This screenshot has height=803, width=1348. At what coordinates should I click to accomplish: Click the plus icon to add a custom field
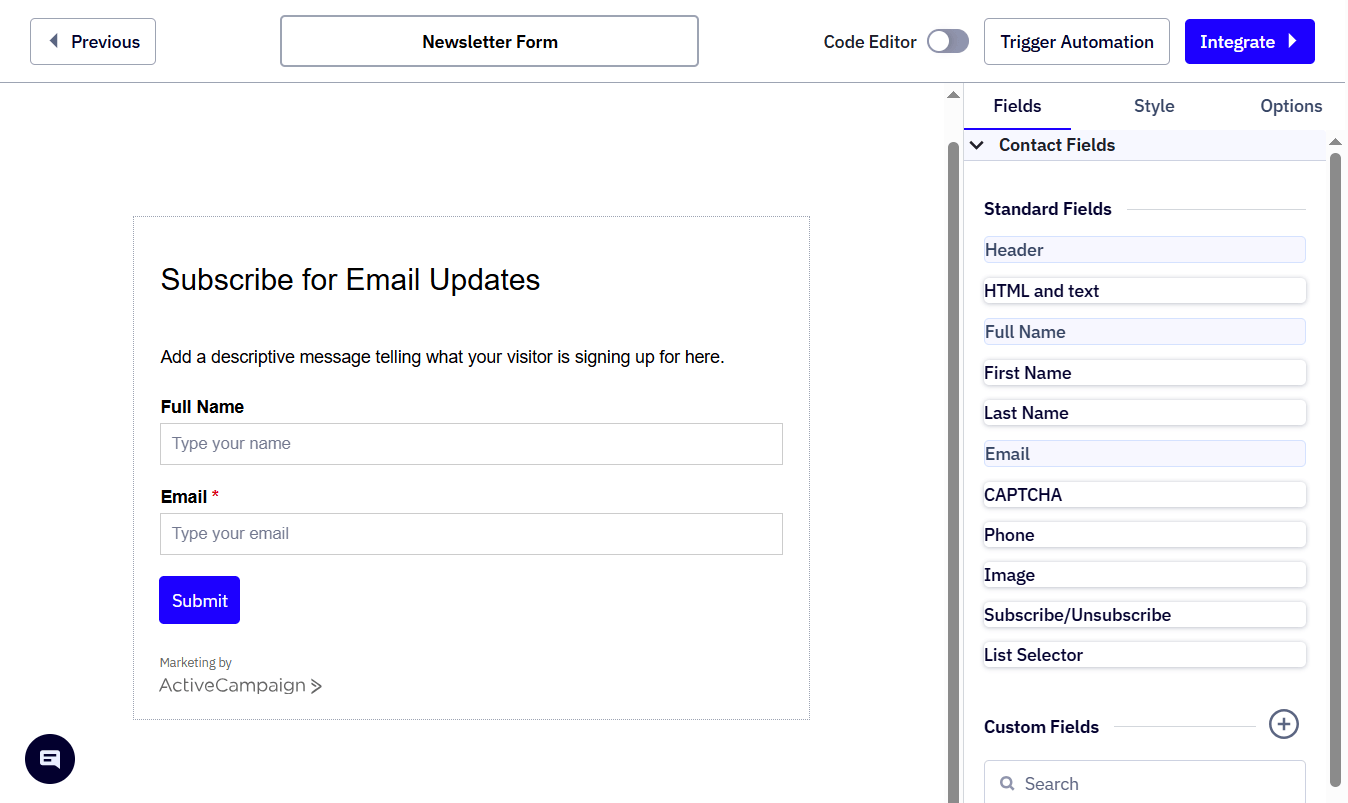[1283, 724]
